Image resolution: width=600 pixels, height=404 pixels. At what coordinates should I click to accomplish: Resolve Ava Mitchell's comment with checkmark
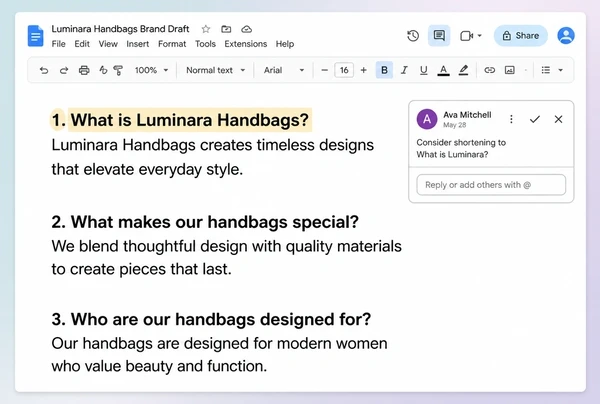click(535, 119)
